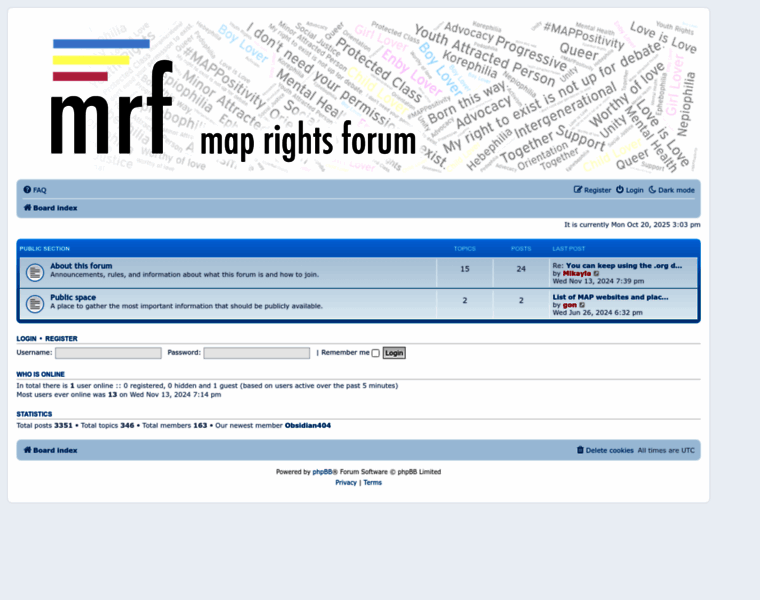Open the About this forum section
Screen dimensions: 760x600
coord(81,266)
